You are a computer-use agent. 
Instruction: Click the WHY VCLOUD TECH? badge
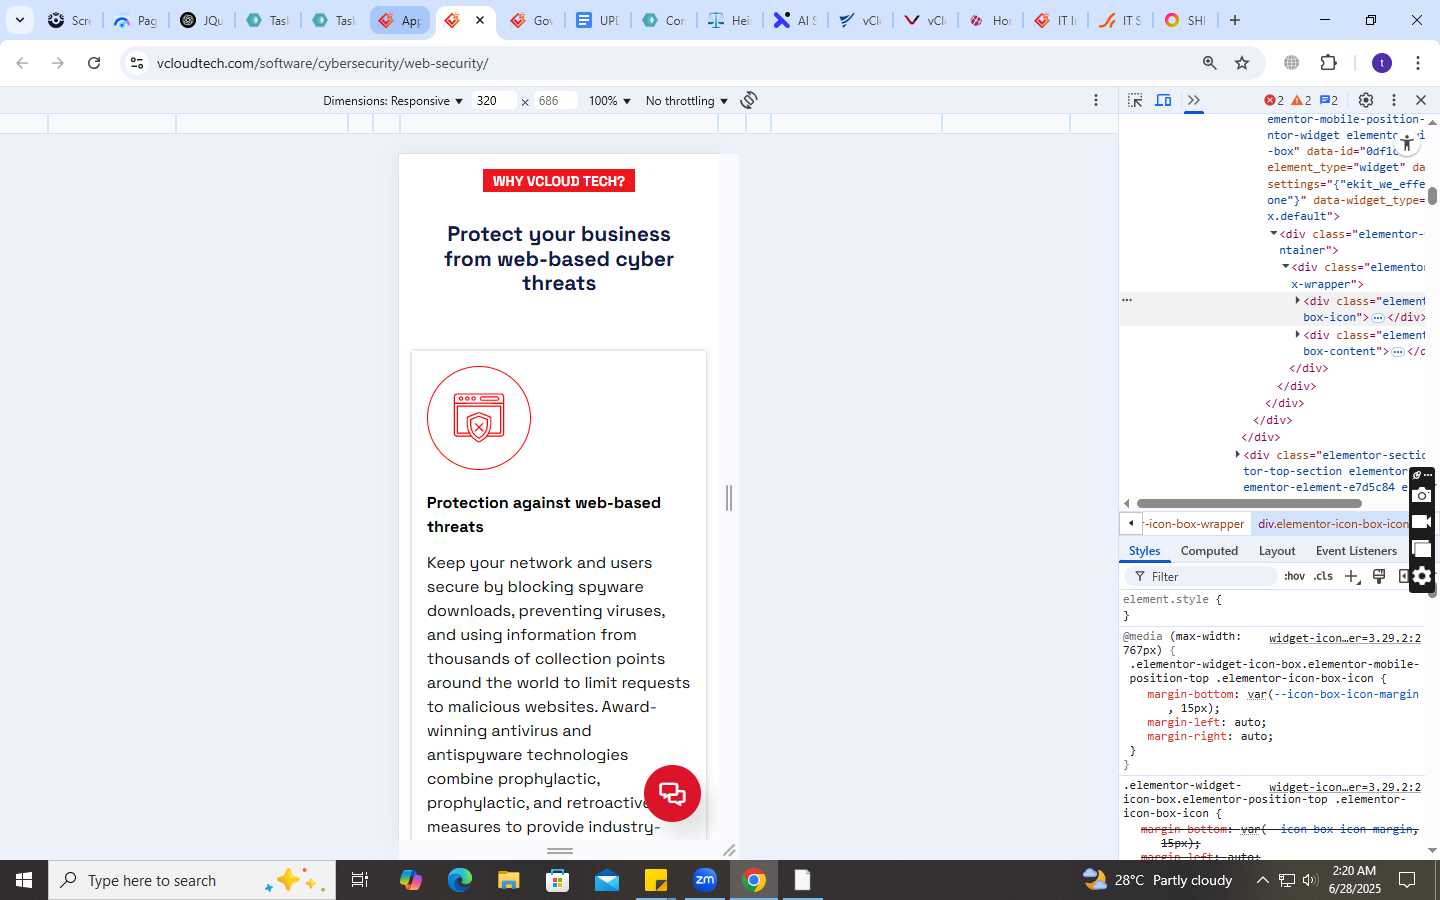(558, 181)
